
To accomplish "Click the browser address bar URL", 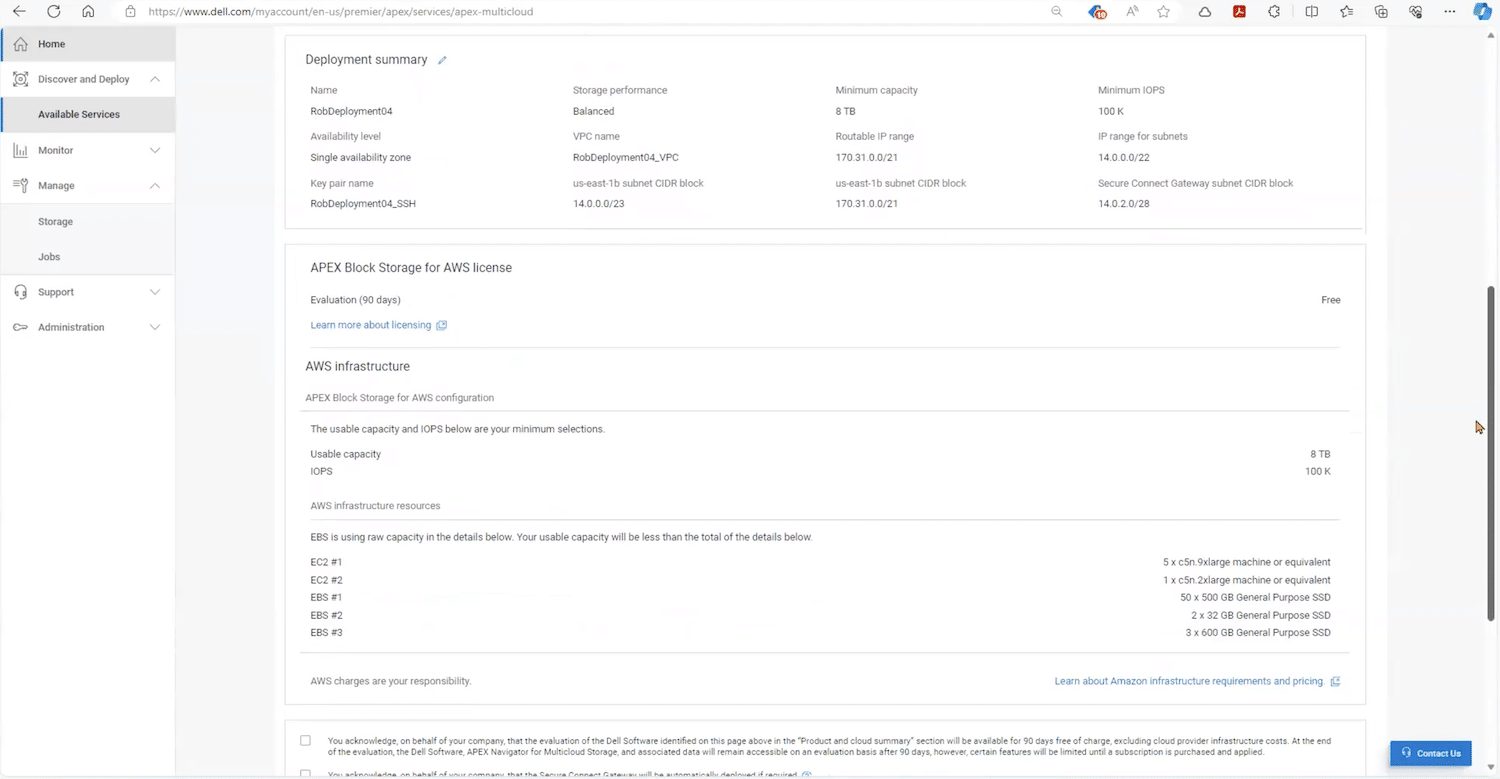I will point(340,12).
